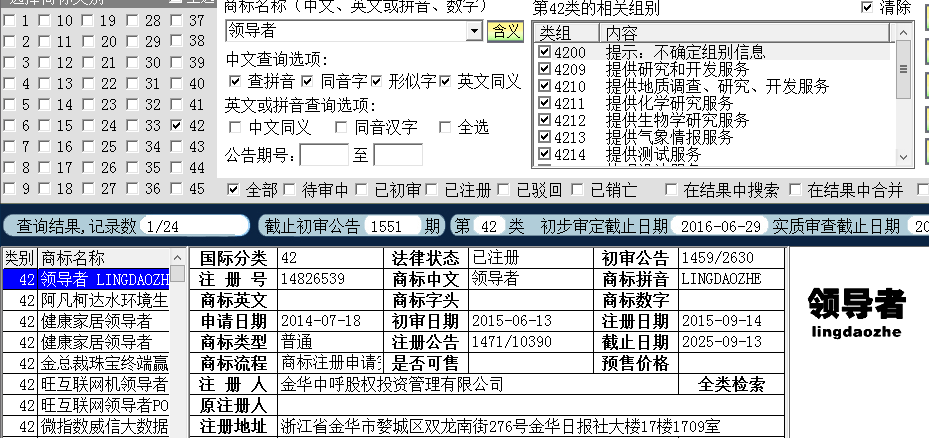Image resolution: width=929 pixels, height=438 pixels.
Task: Click the 1551 preliminary announcement issue field
Action: 393,226
